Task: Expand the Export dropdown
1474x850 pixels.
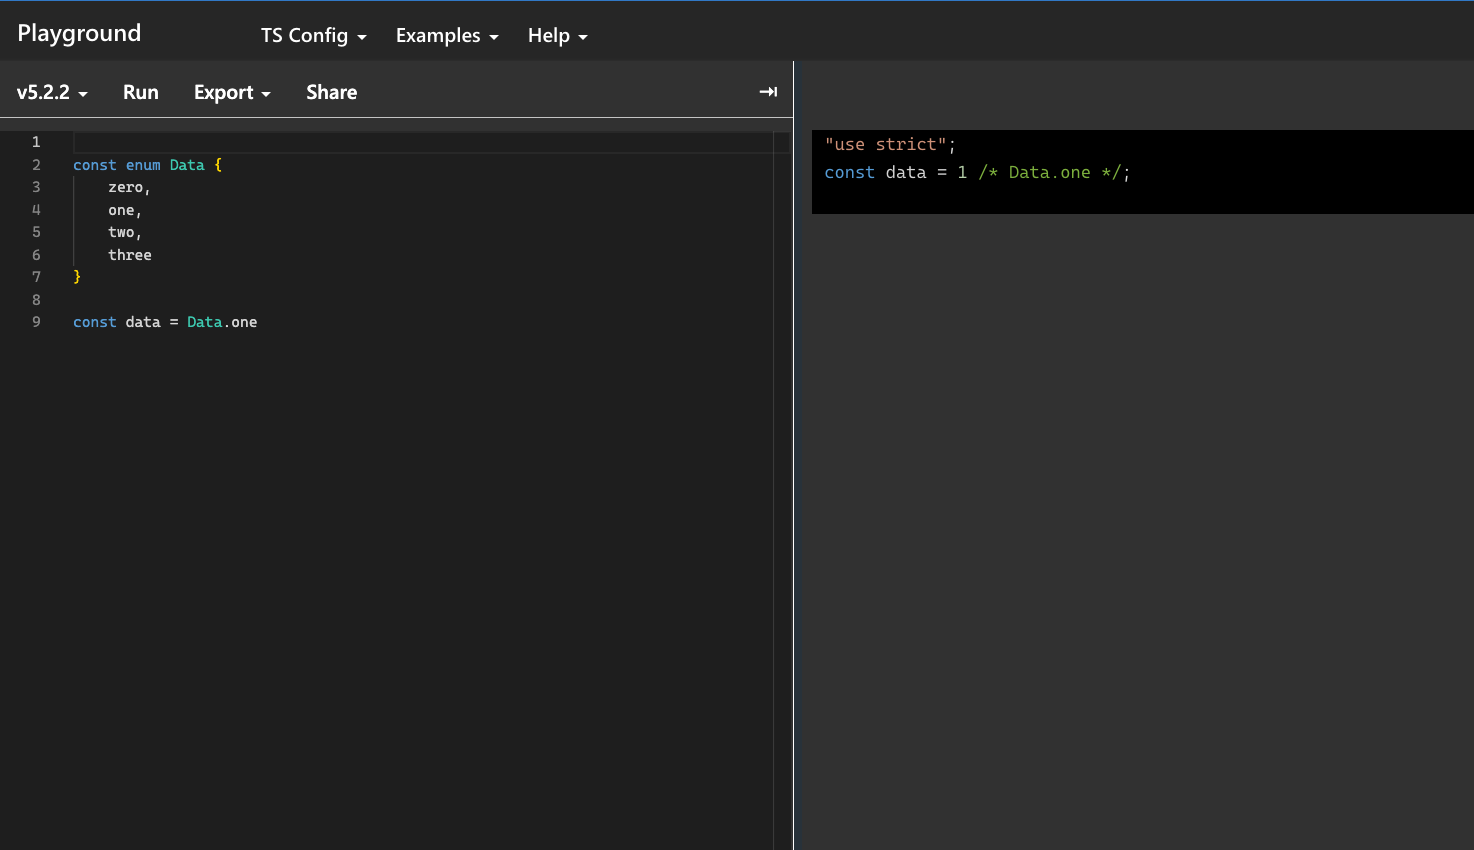Action: (232, 92)
